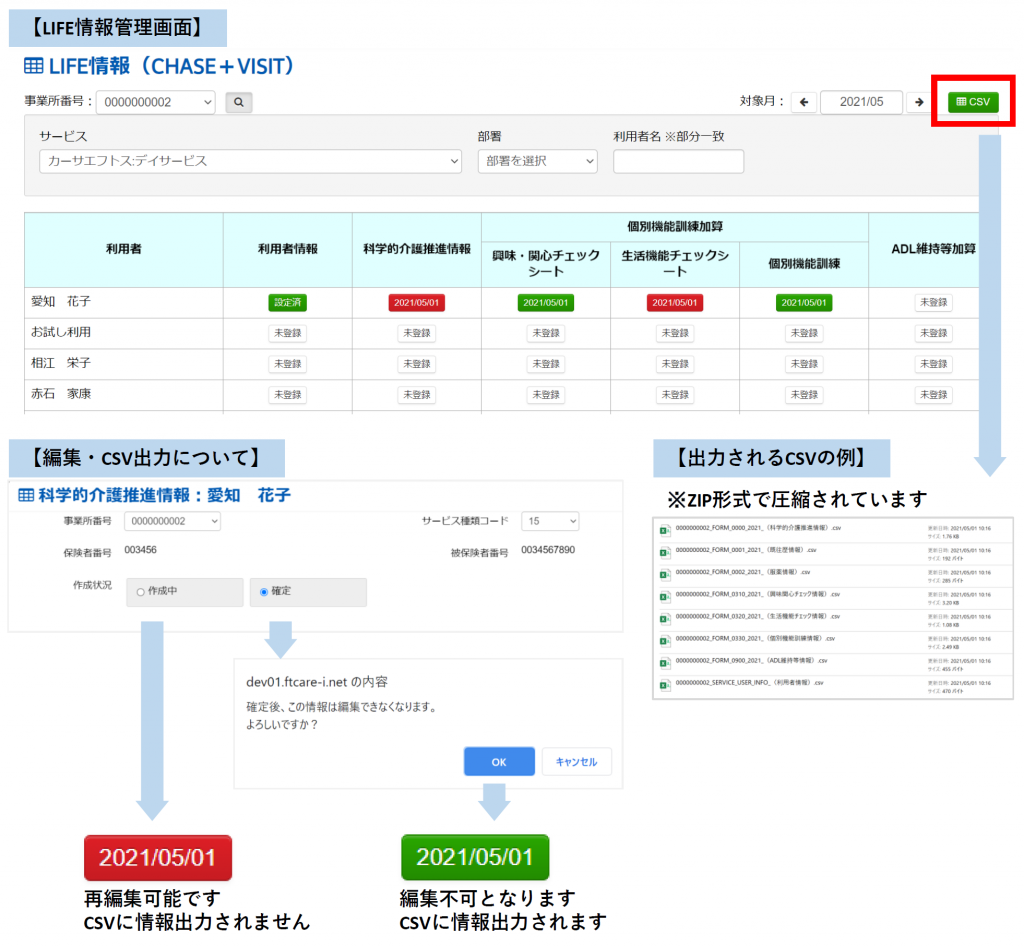The height and width of the screenshot is (947, 1024).
Task: Select the 作成中 radio button
Action: (x=140, y=592)
